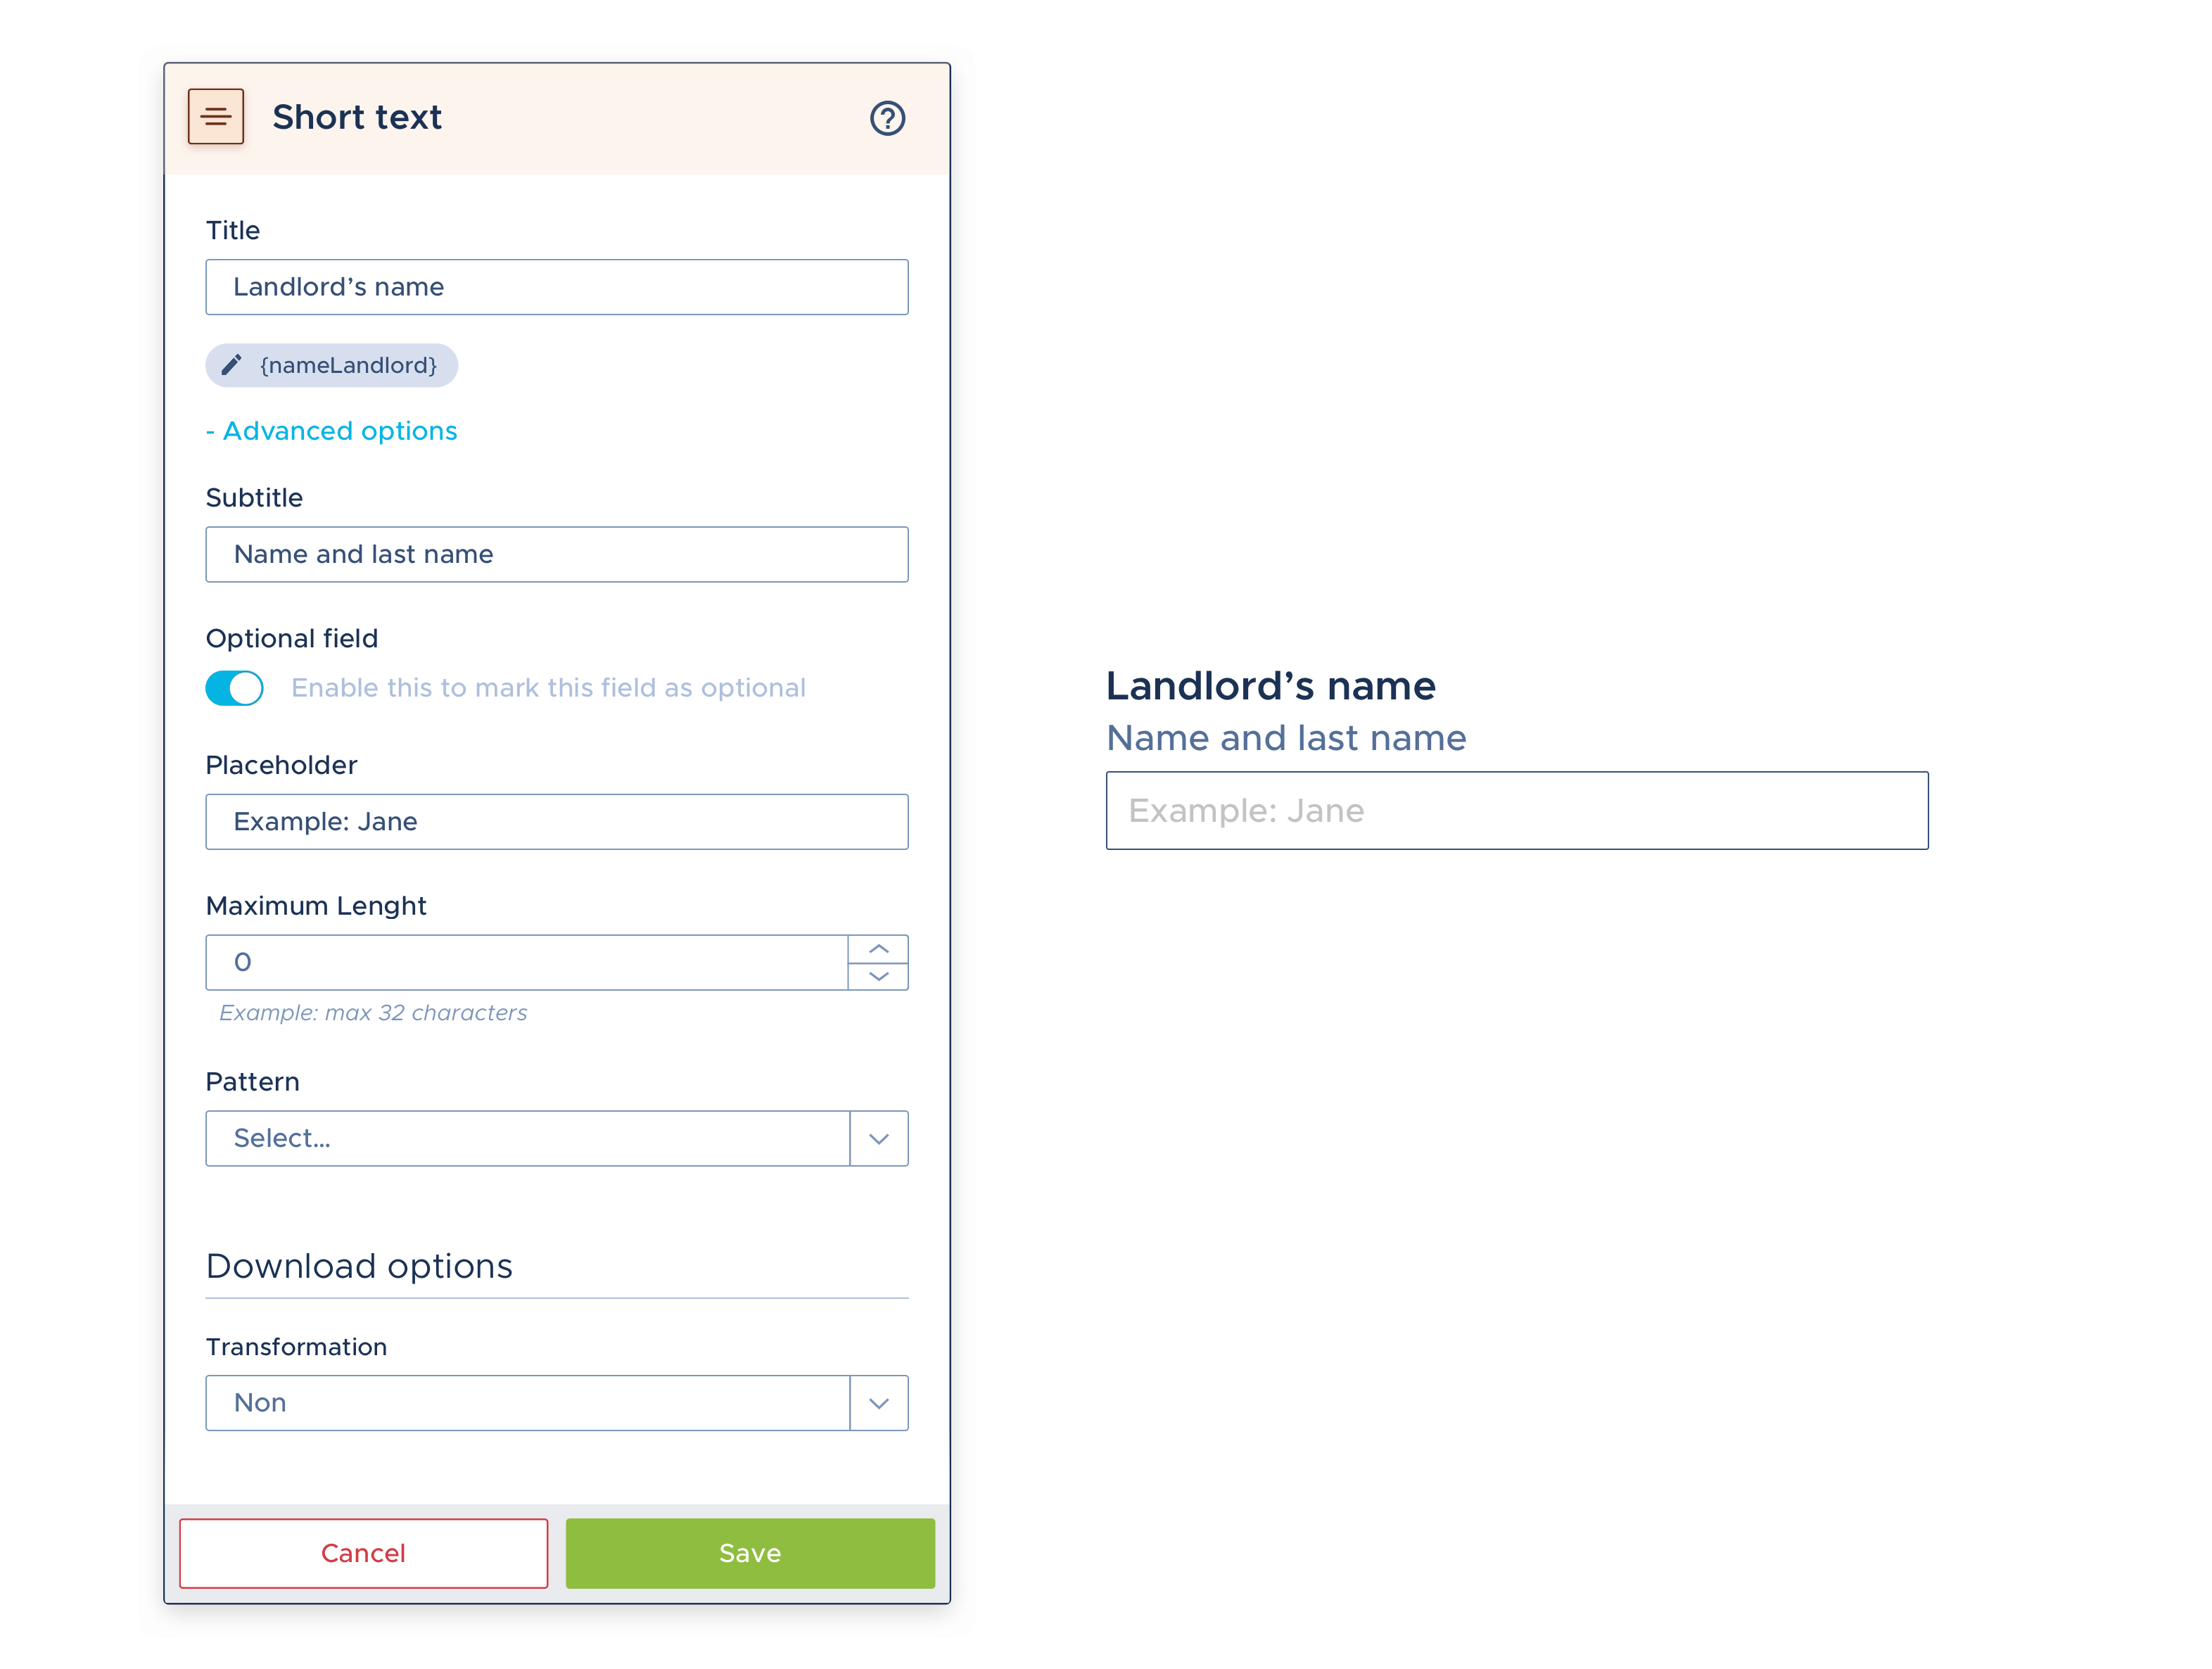Click the decrement down arrow on Maximum Length
Image resolution: width=2212 pixels, height=1669 pixels.
[880, 977]
